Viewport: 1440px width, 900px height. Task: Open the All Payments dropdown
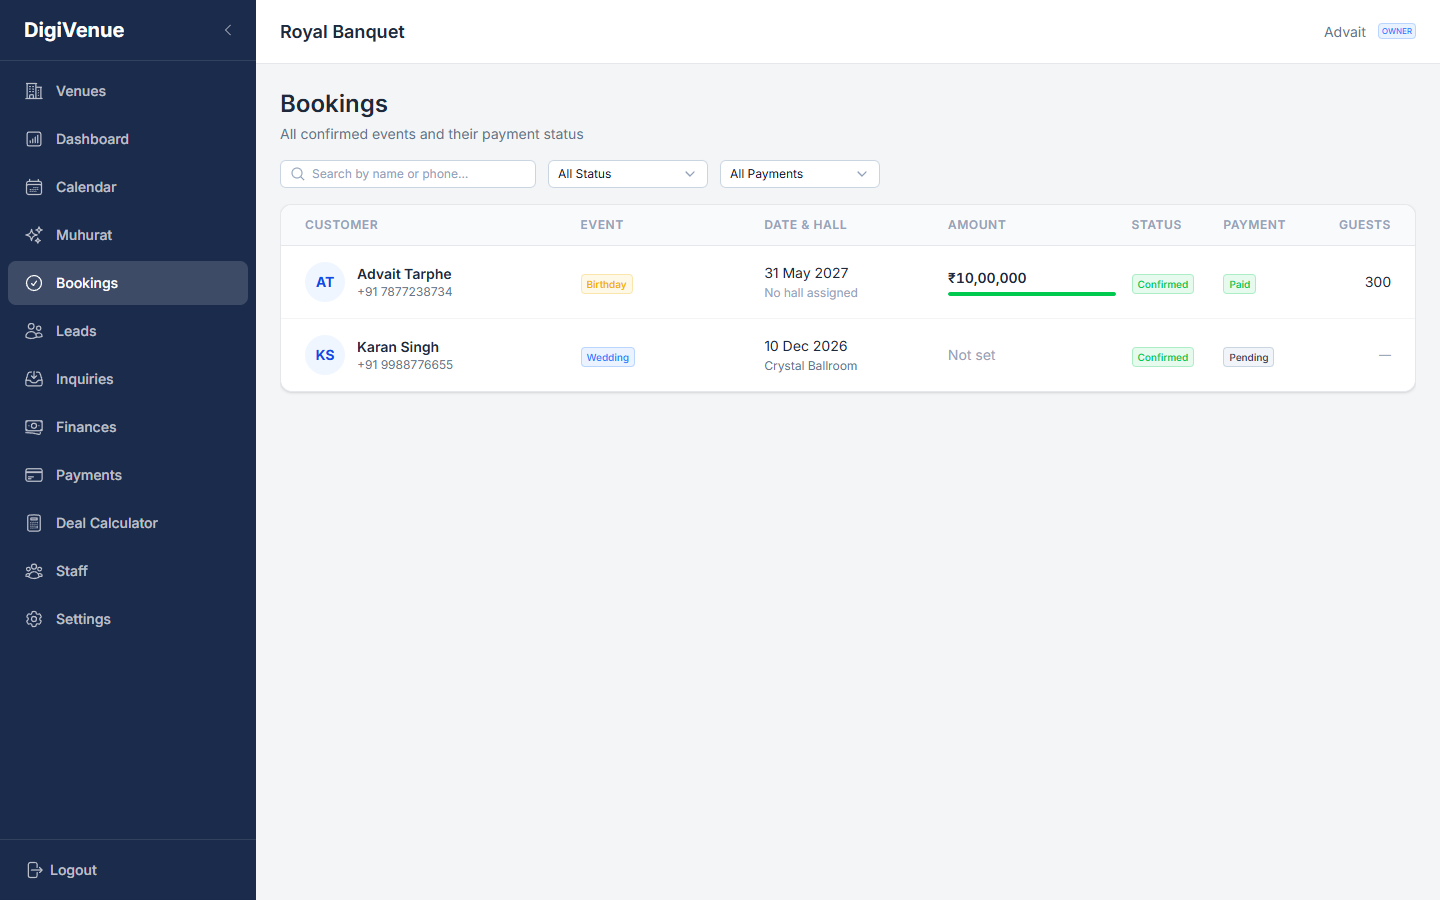800,174
